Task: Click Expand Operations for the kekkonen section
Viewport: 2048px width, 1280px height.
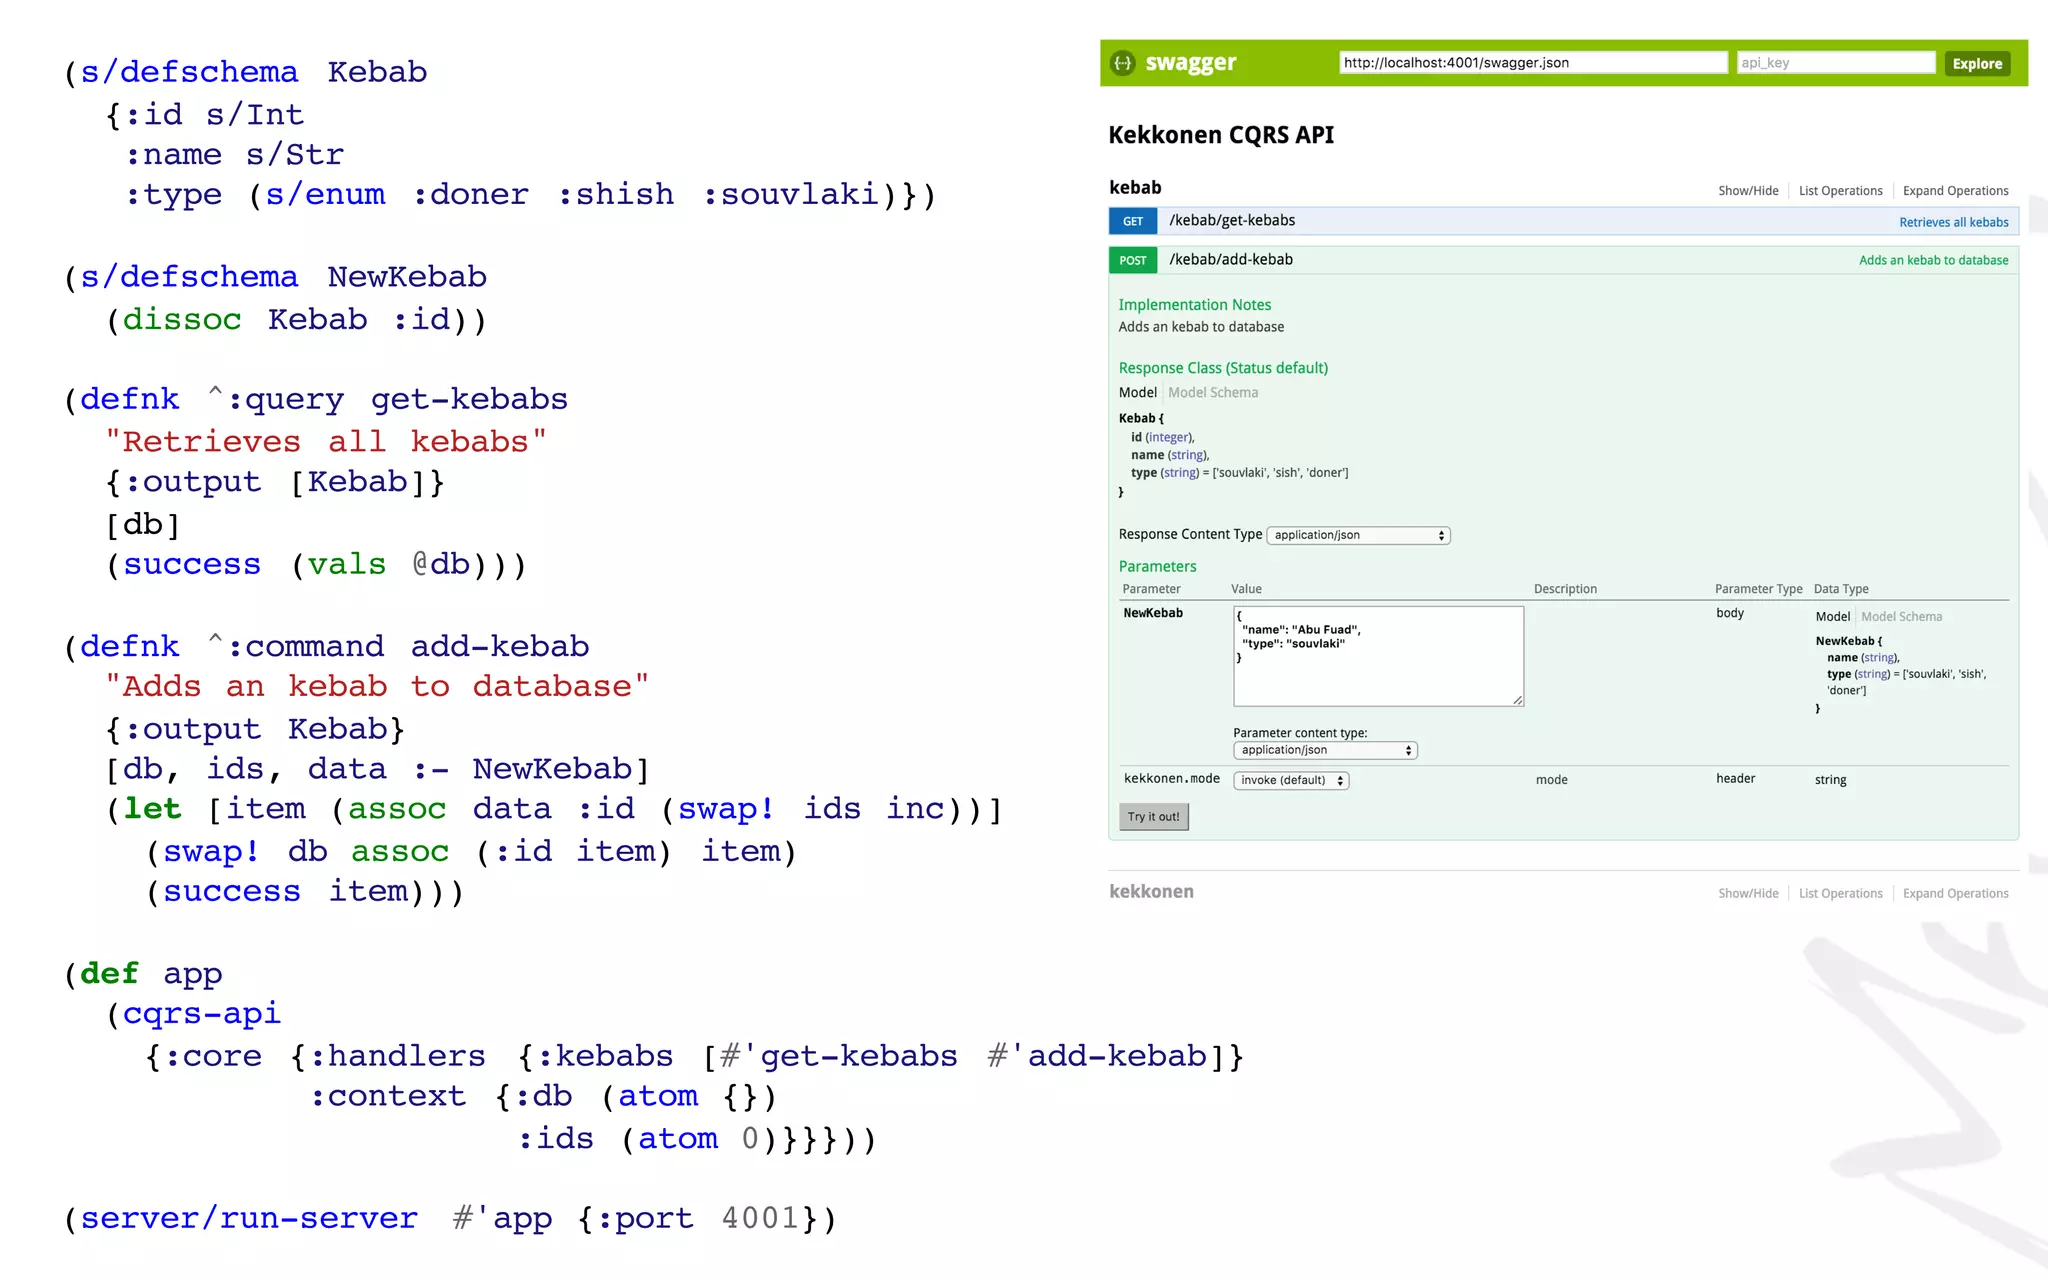Action: [x=1955, y=893]
